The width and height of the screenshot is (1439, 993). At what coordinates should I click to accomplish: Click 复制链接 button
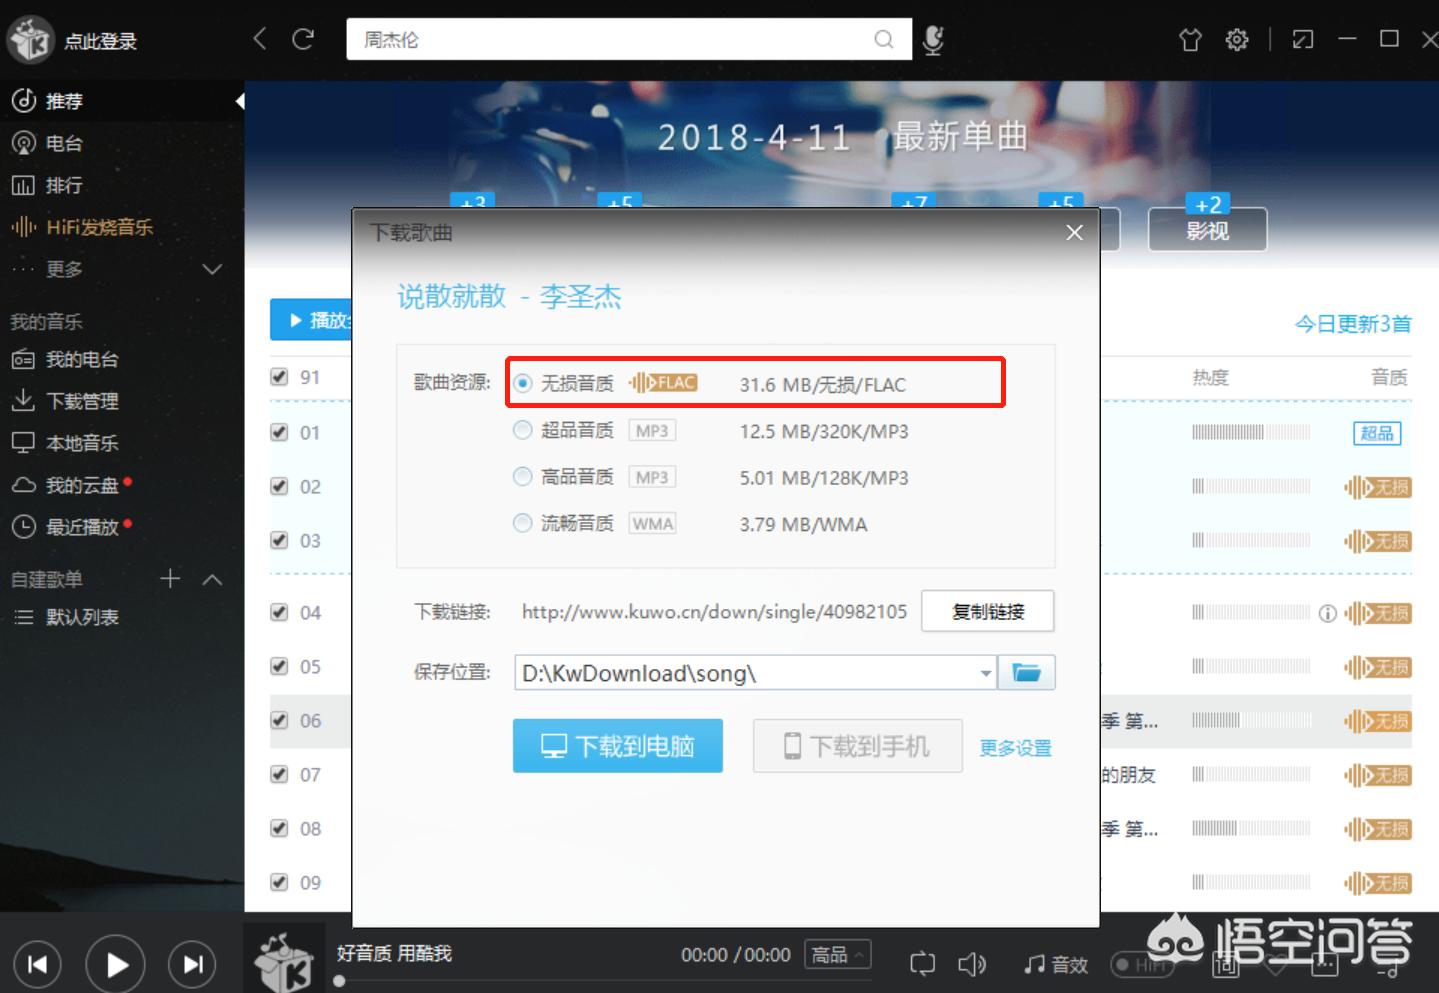[x=988, y=611]
